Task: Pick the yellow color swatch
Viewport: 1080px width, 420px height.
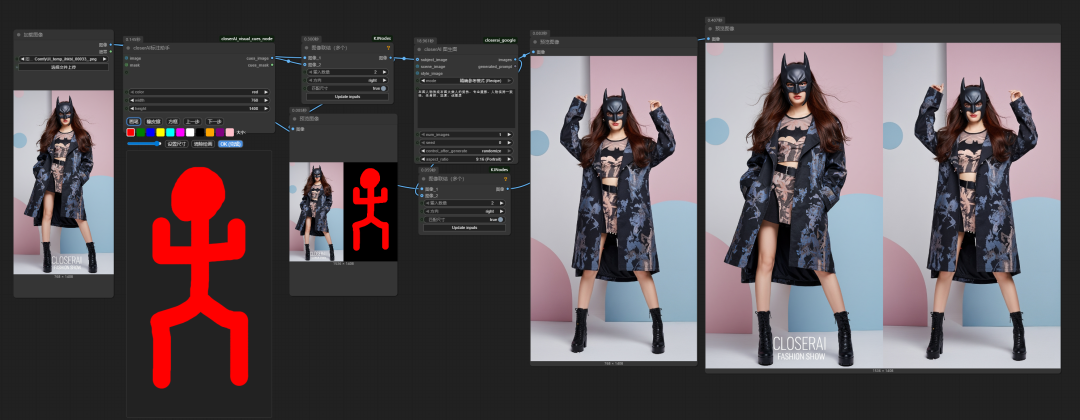Action: pos(160,132)
